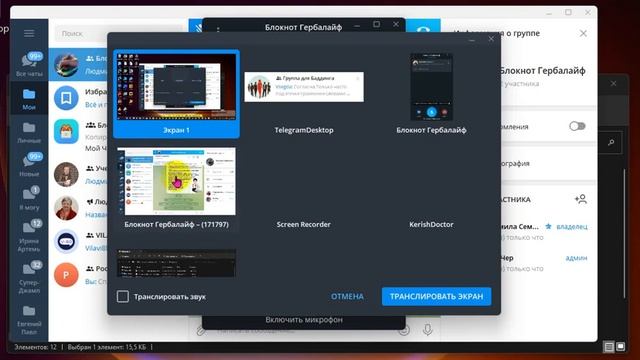Open the elderly man avatar chat
The width and height of the screenshot is (640, 360).
coord(66,174)
